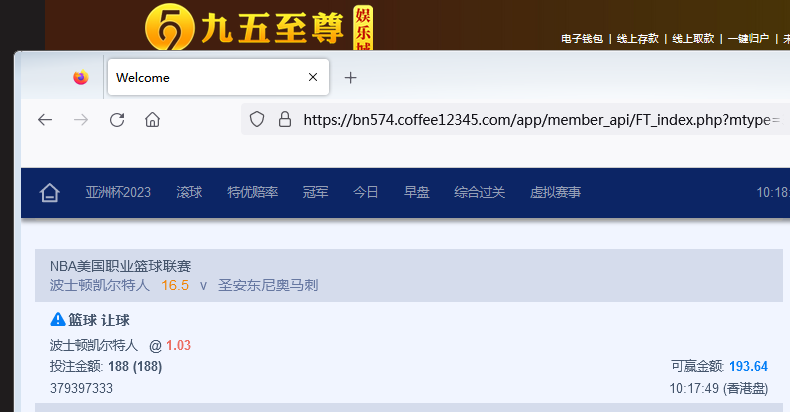
Task: Click the timestamp 10:17:49 (香港盘)
Action: point(718,388)
